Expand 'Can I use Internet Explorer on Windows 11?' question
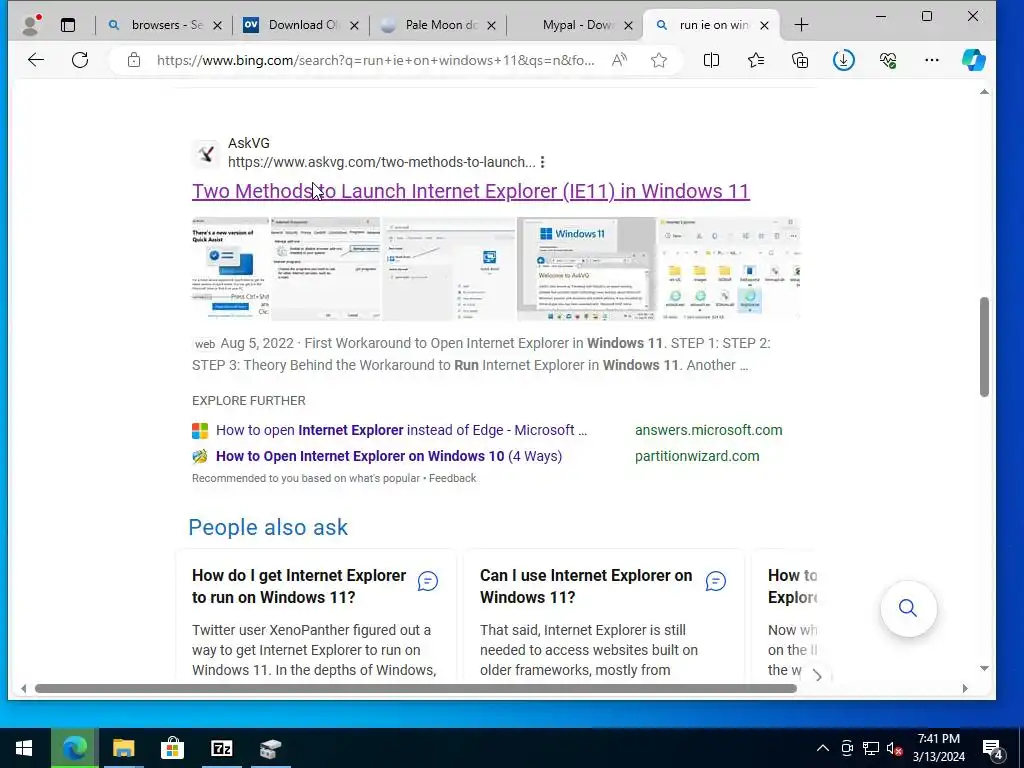 586,586
